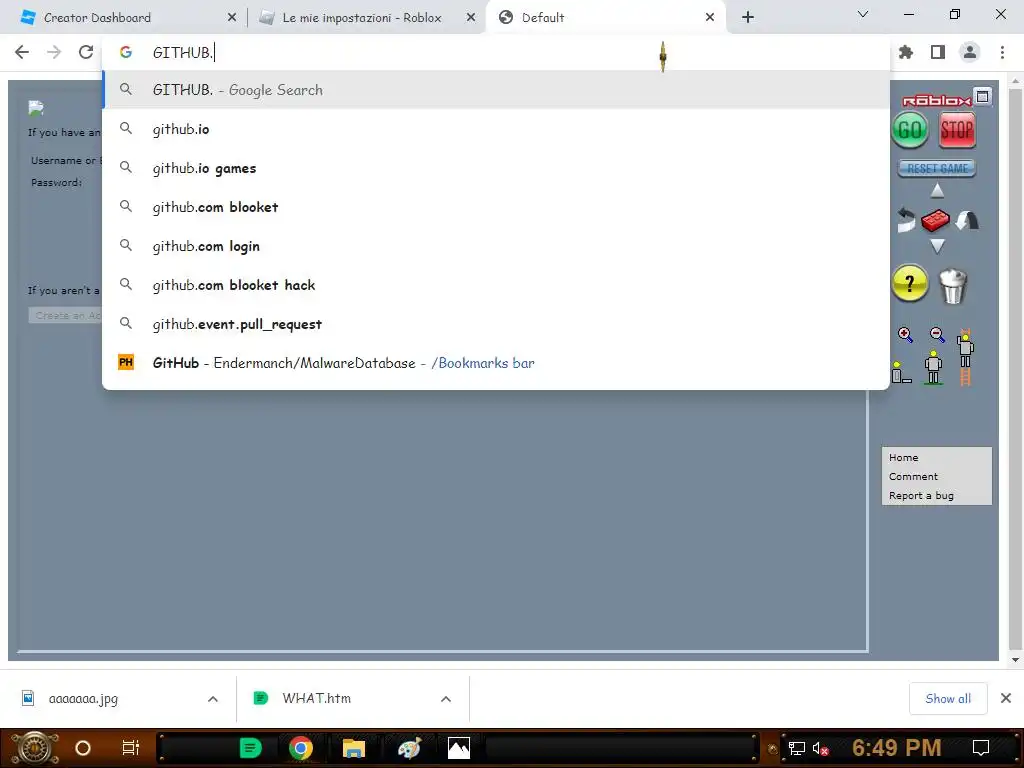
Task: Open the Start menu clock button
Action: (x=34, y=748)
